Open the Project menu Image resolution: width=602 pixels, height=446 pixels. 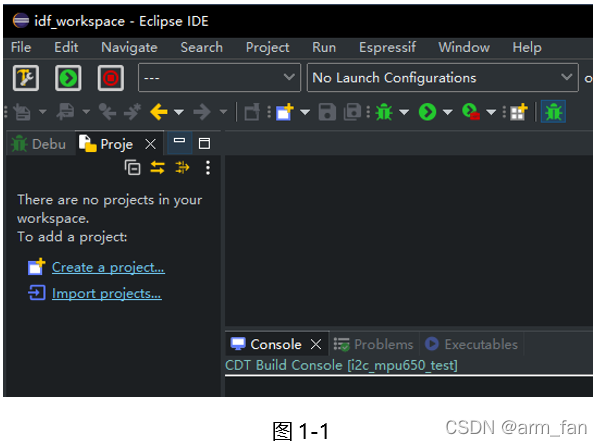tap(268, 48)
